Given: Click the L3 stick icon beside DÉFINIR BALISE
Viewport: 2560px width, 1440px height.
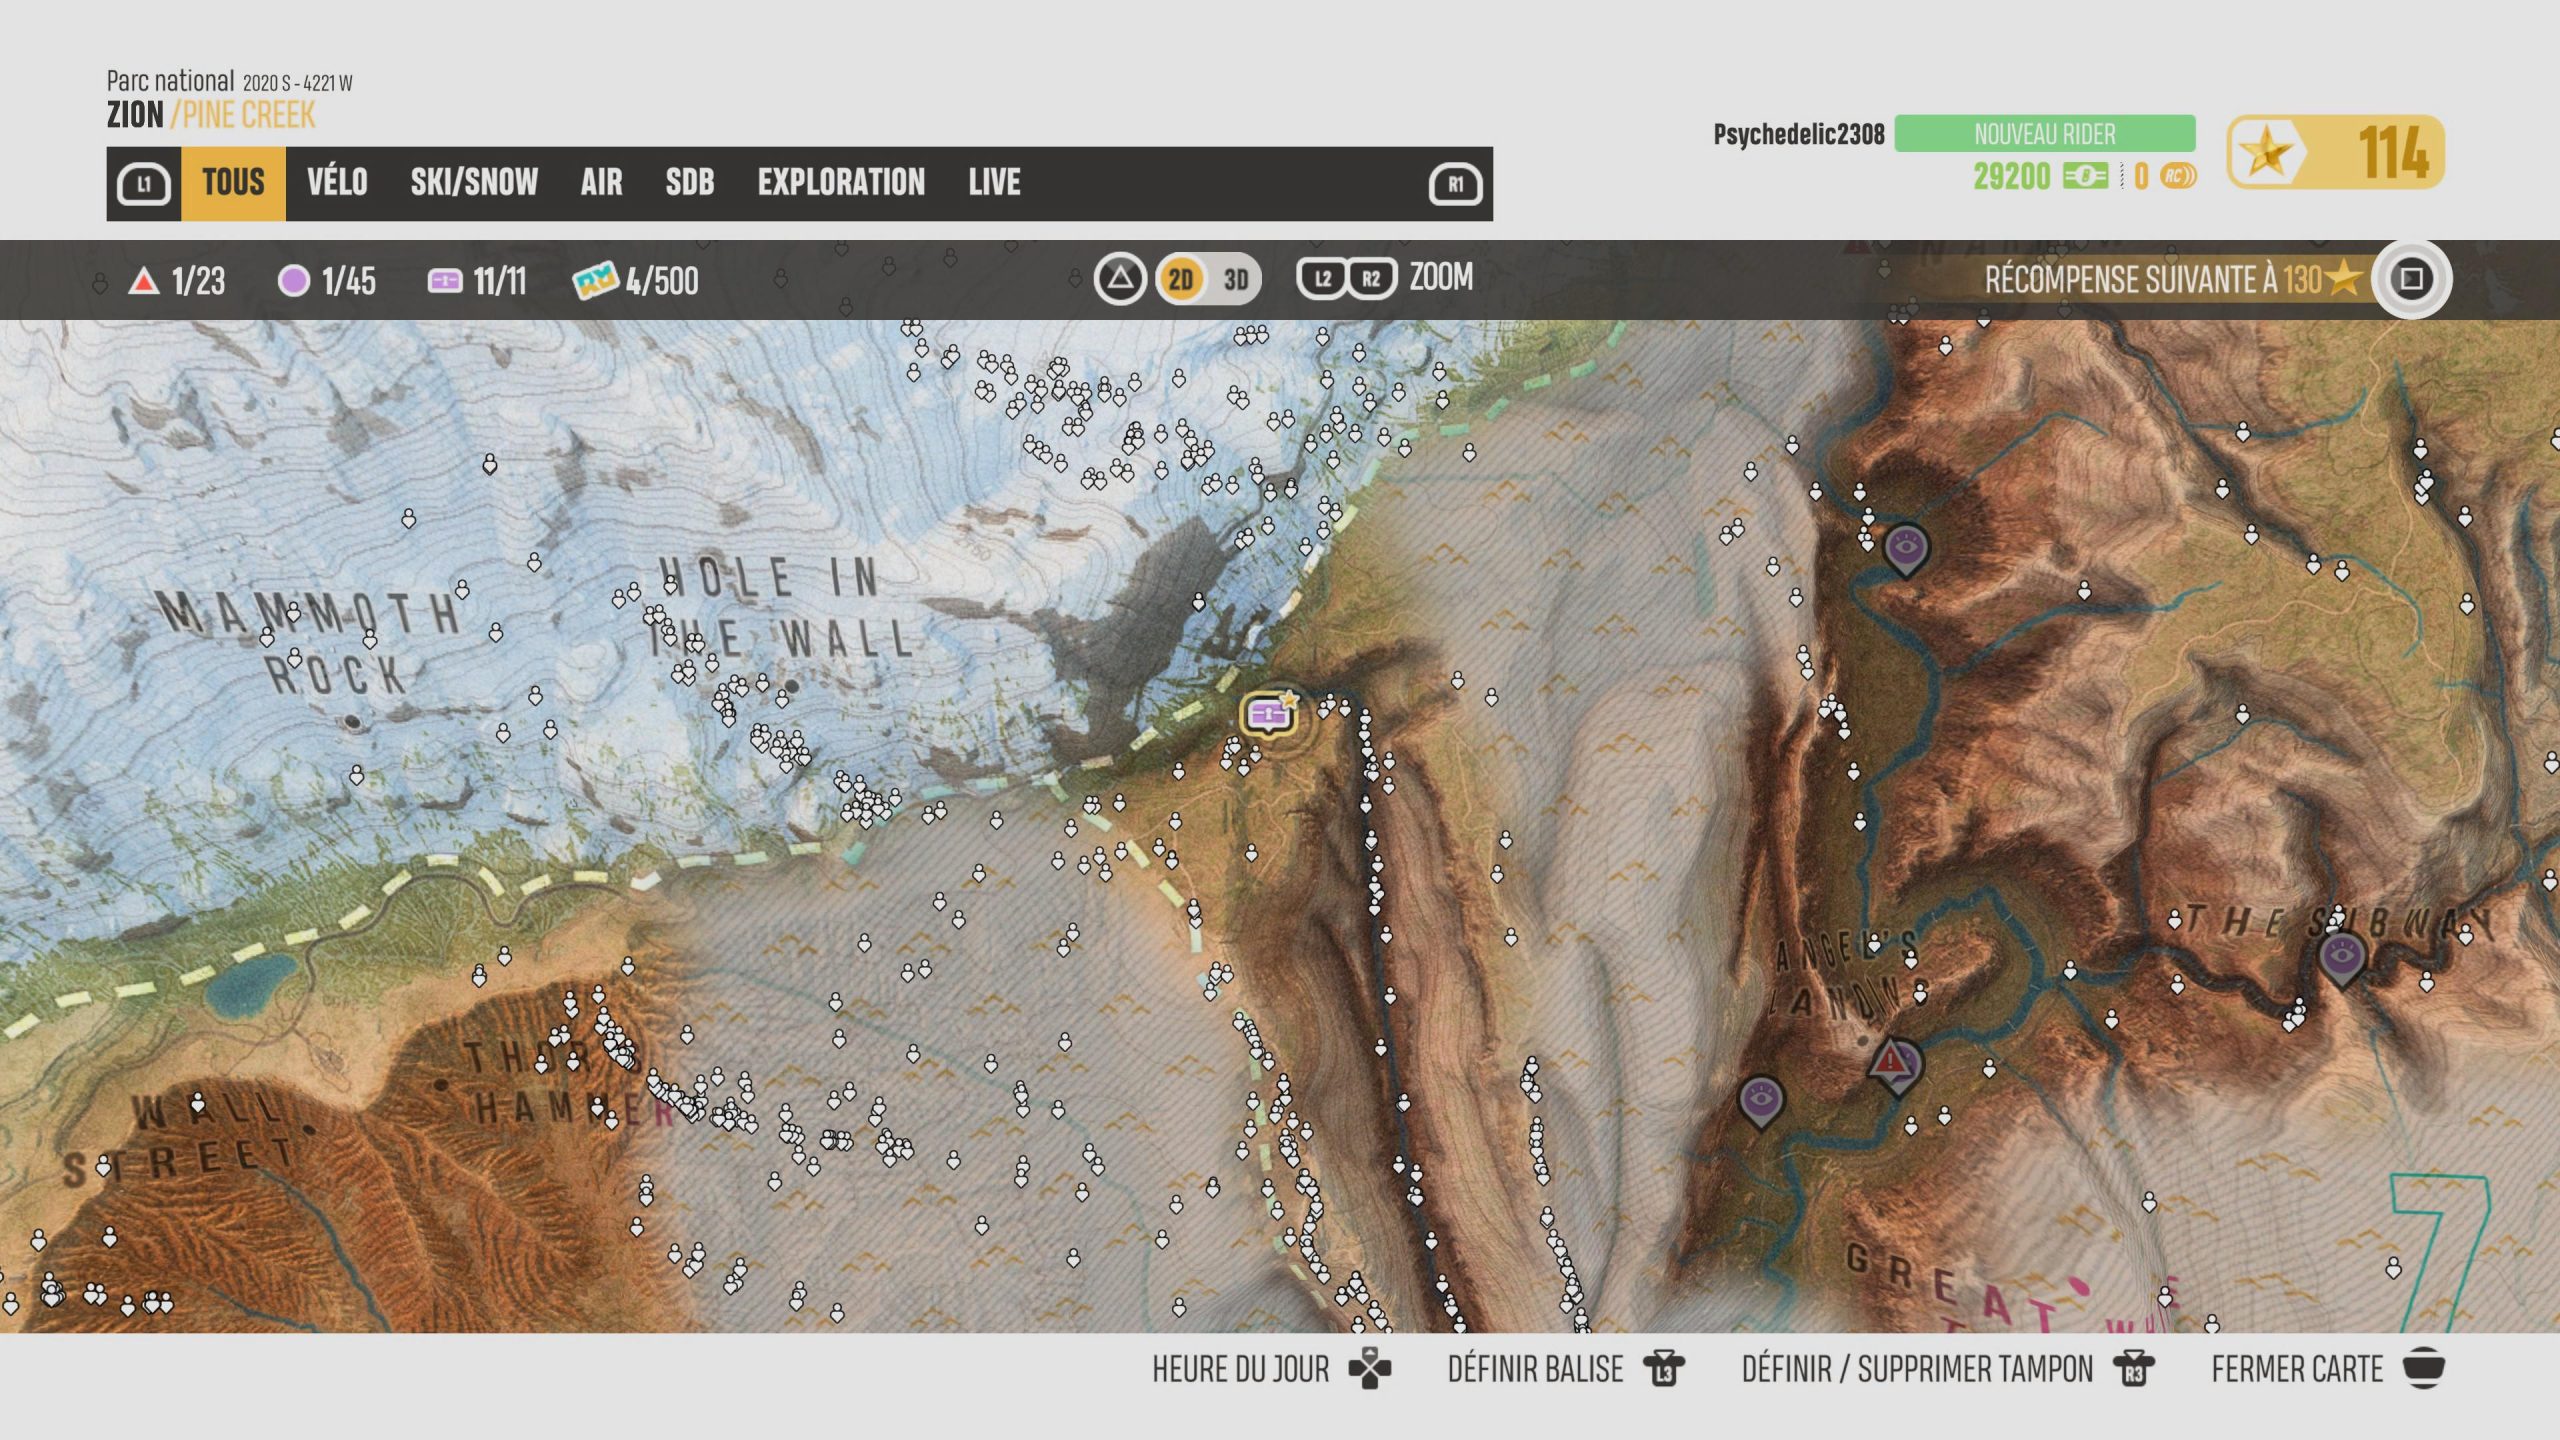Looking at the screenshot, I should tap(1664, 1369).
